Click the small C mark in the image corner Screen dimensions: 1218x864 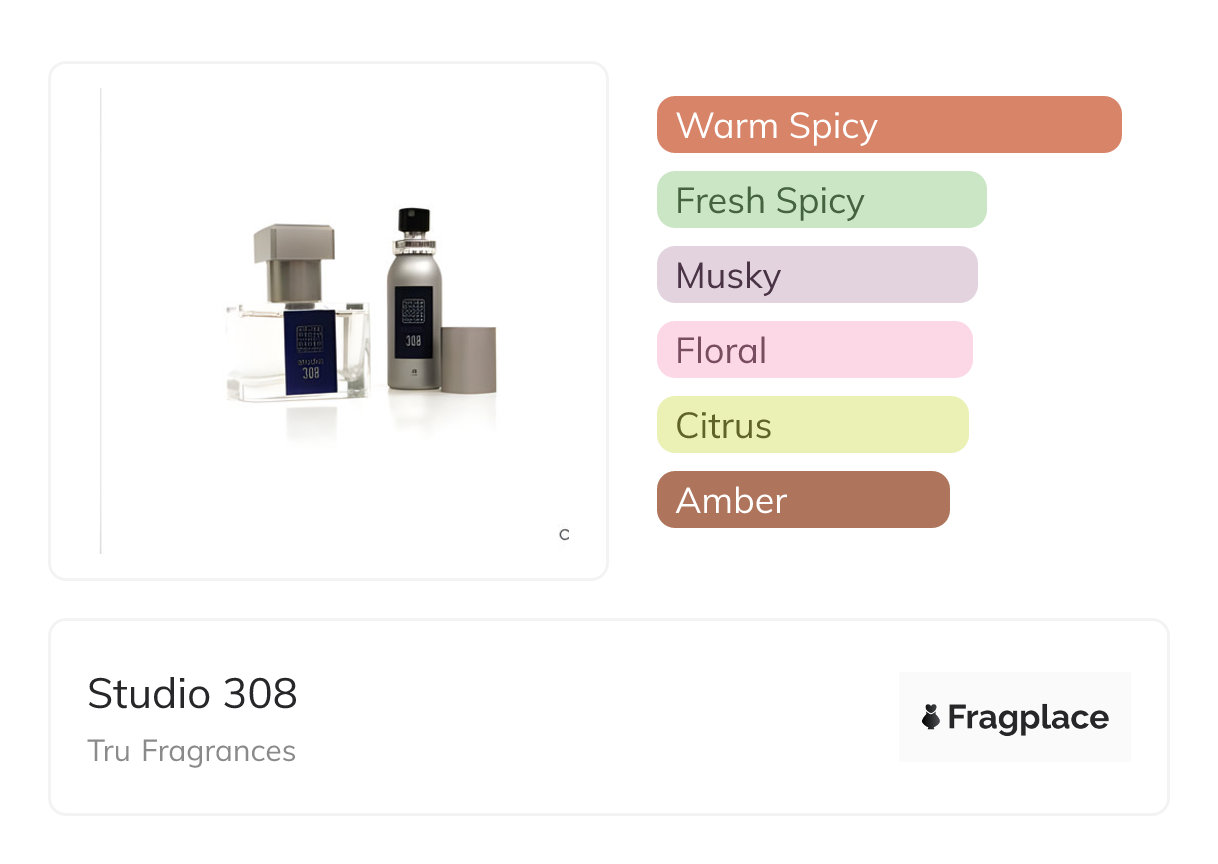click(564, 535)
